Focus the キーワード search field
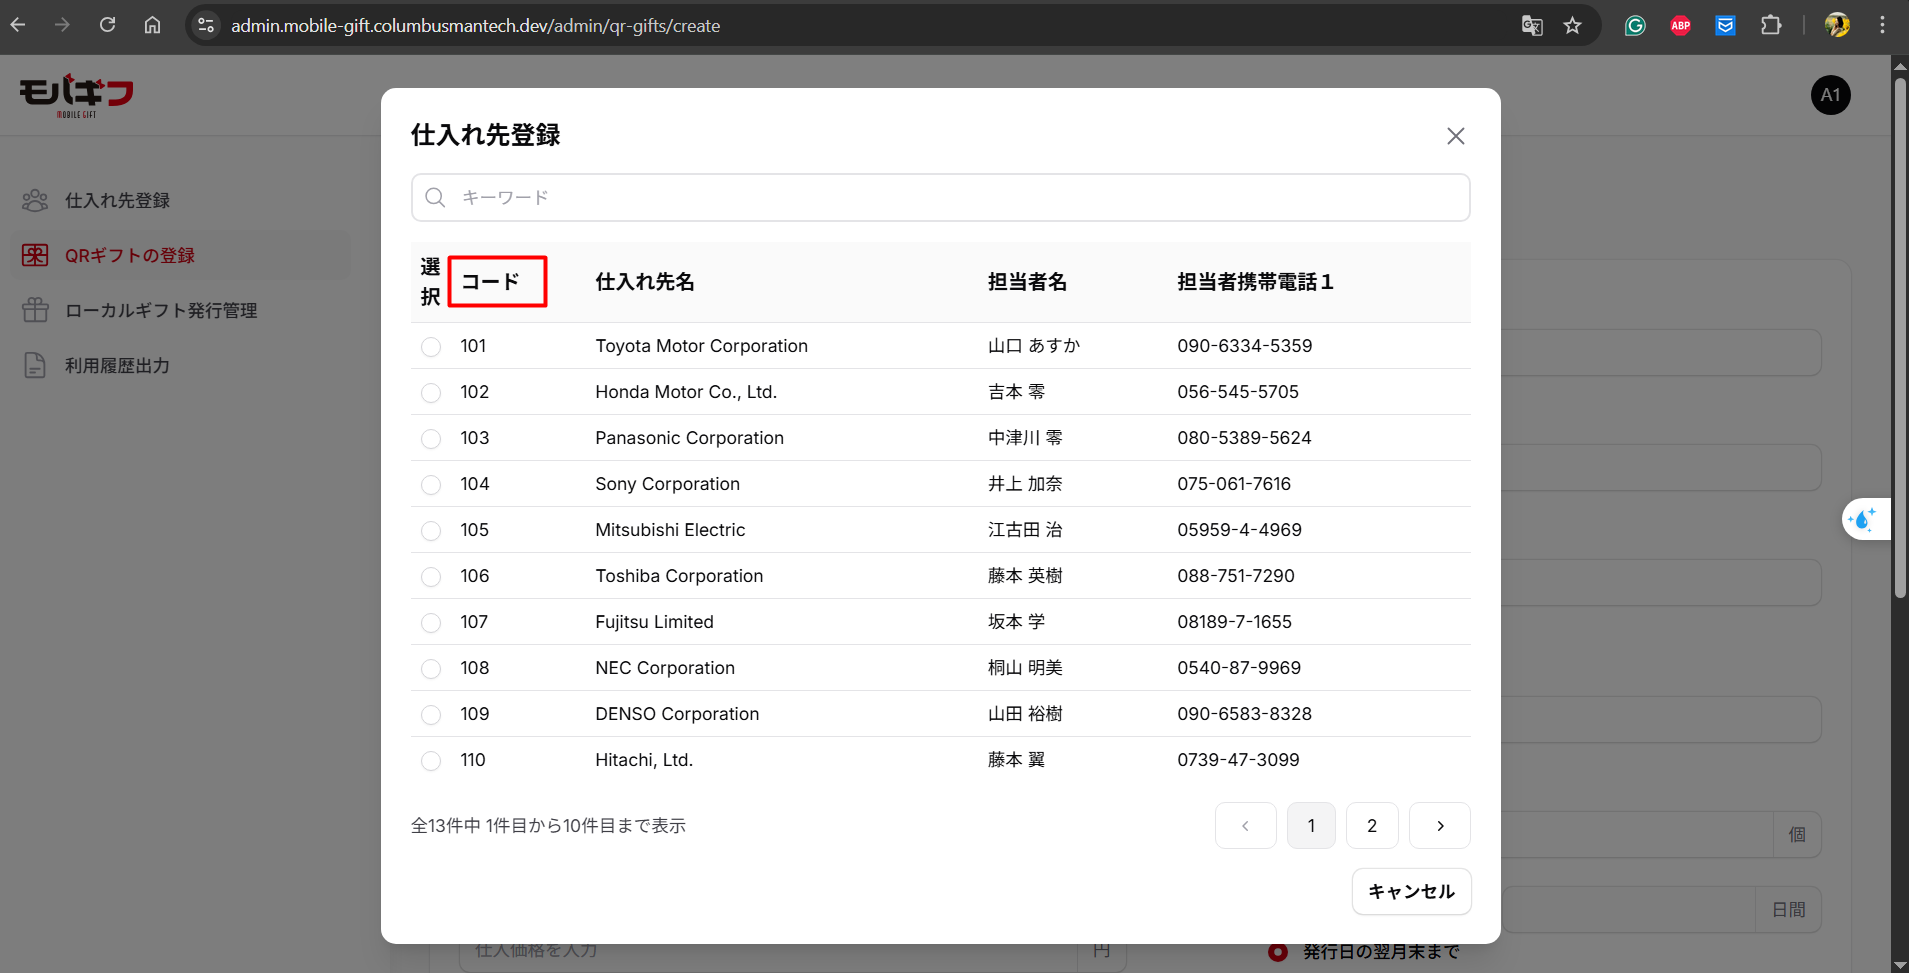Image resolution: width=1909 pixels, height=973 pixels. click(x=940, y=198)
